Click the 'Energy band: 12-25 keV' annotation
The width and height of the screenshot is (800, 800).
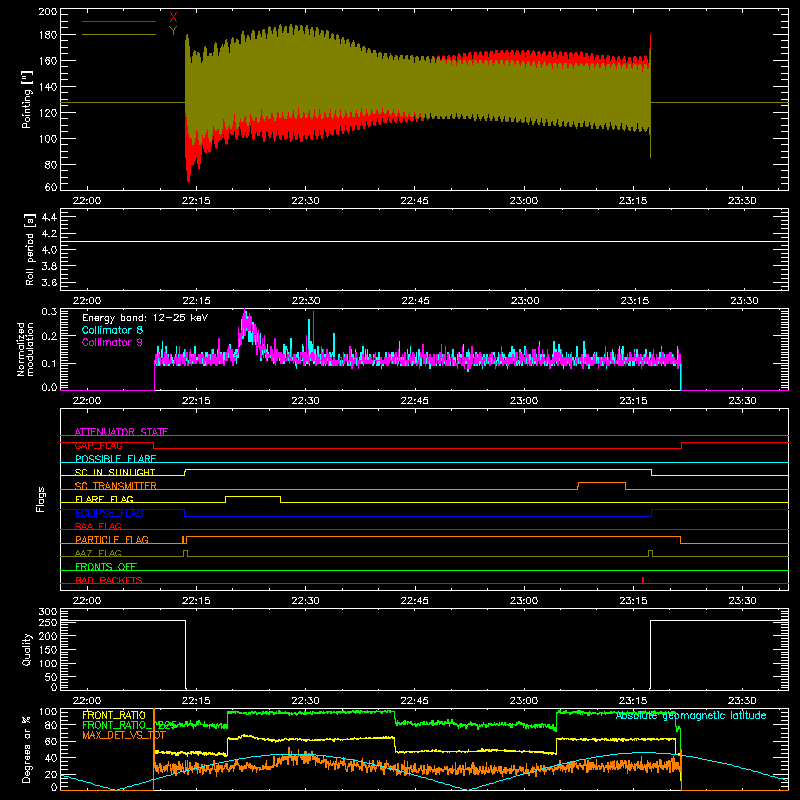(x=145, y=318)
